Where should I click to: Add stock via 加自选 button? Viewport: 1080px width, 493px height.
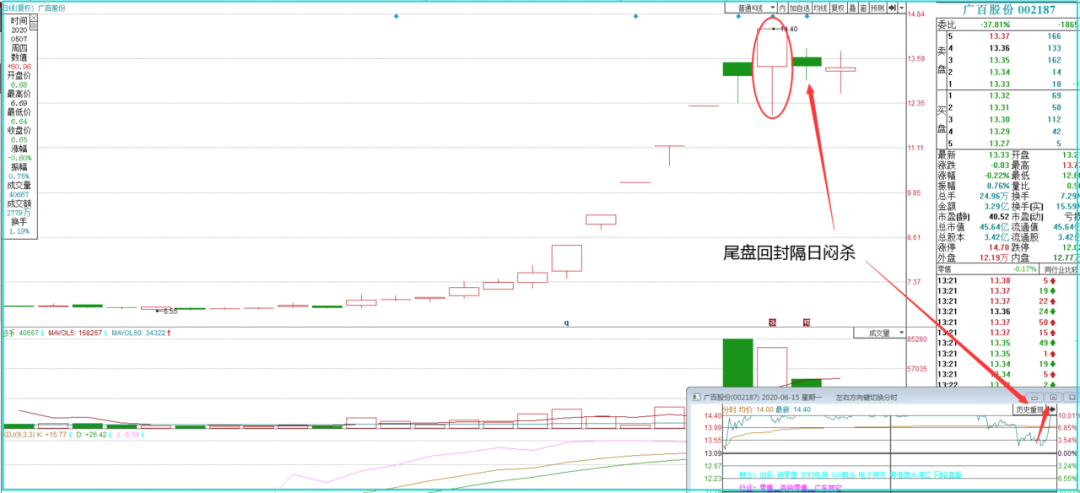click(800, 8)
